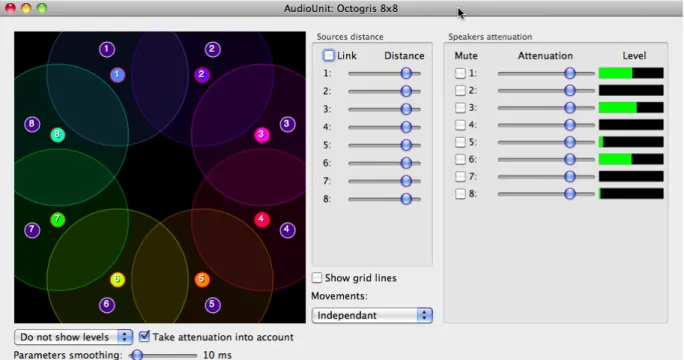Click the speaker 5 marker
The image size is (684, 360).
tap(212, 305)
